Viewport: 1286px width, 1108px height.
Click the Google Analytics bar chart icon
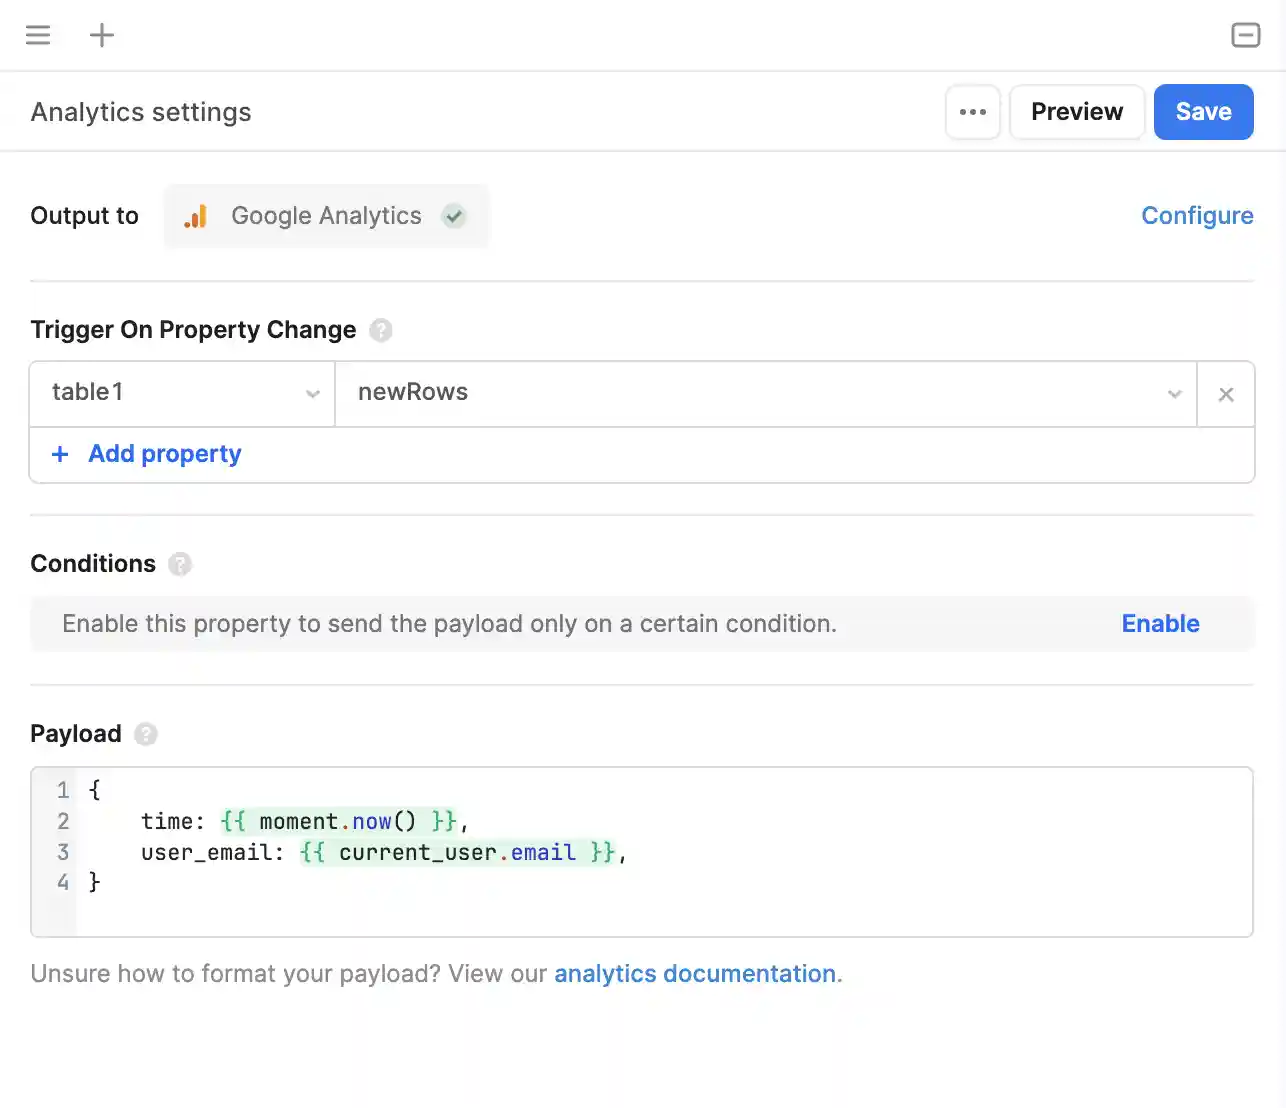196,216
